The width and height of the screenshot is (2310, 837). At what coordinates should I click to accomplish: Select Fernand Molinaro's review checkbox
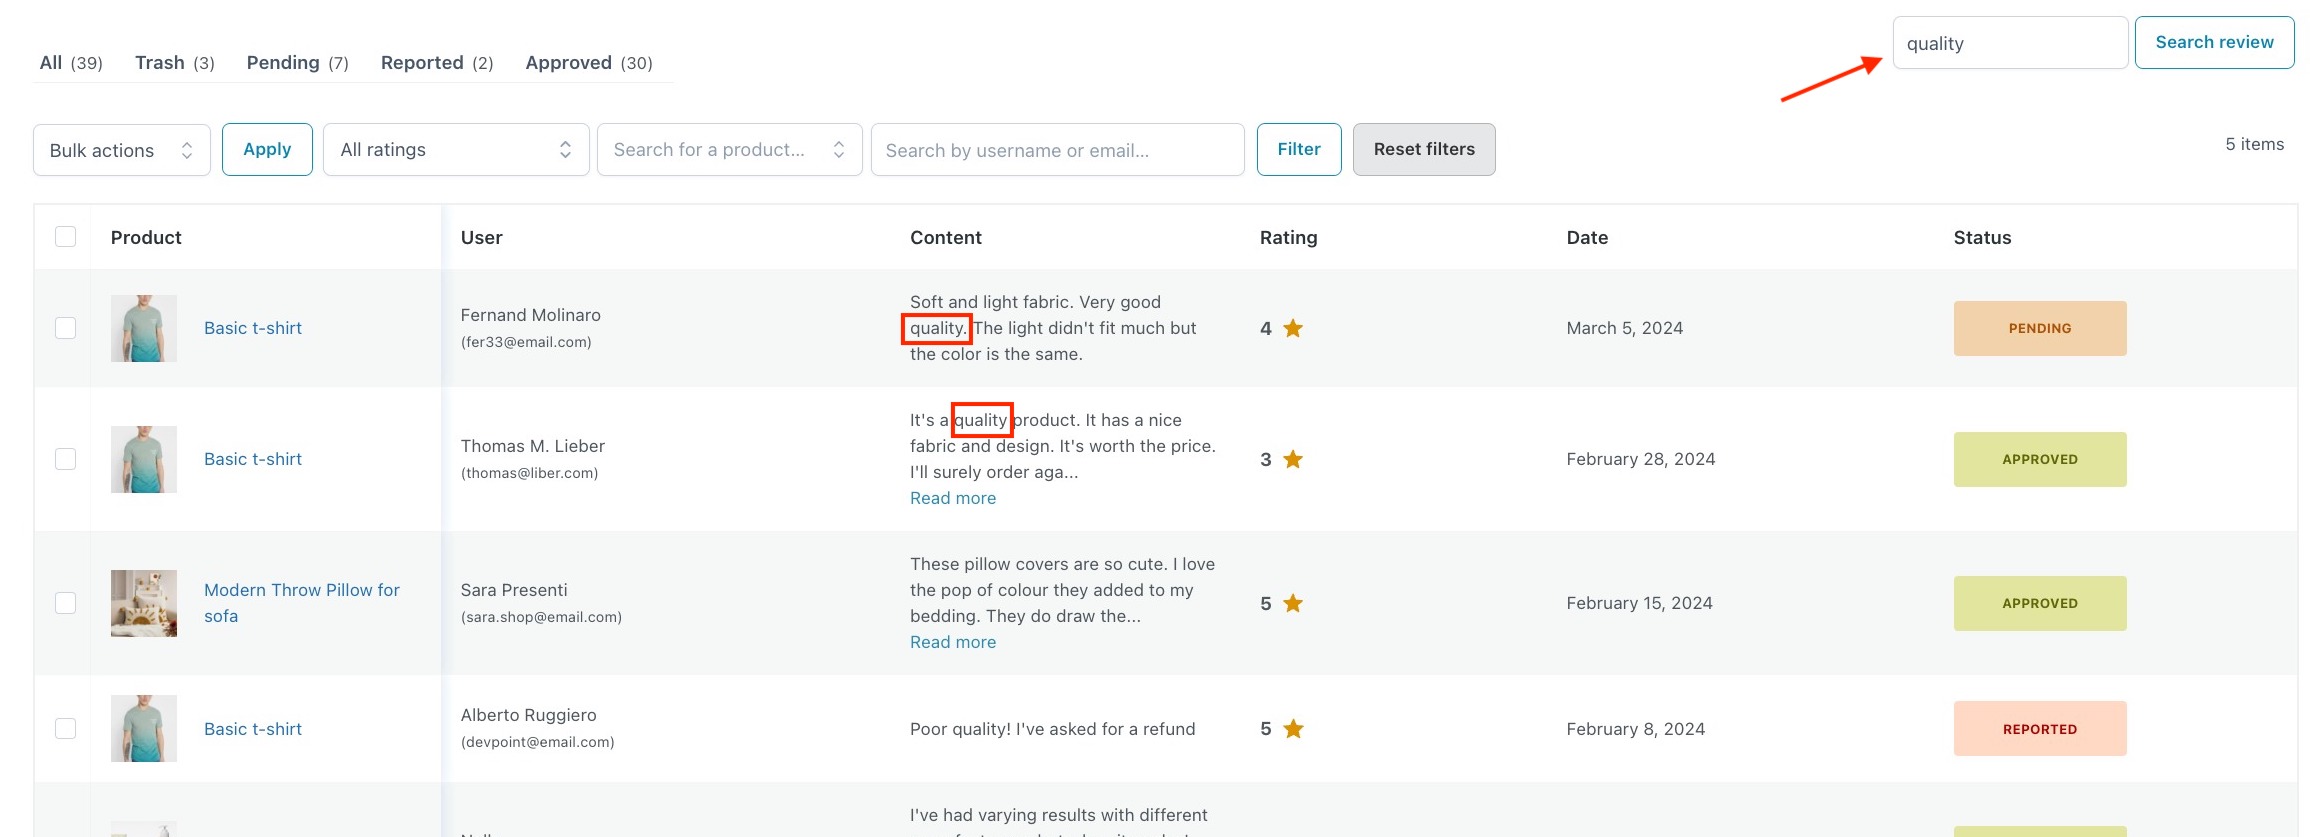point(66,328)
